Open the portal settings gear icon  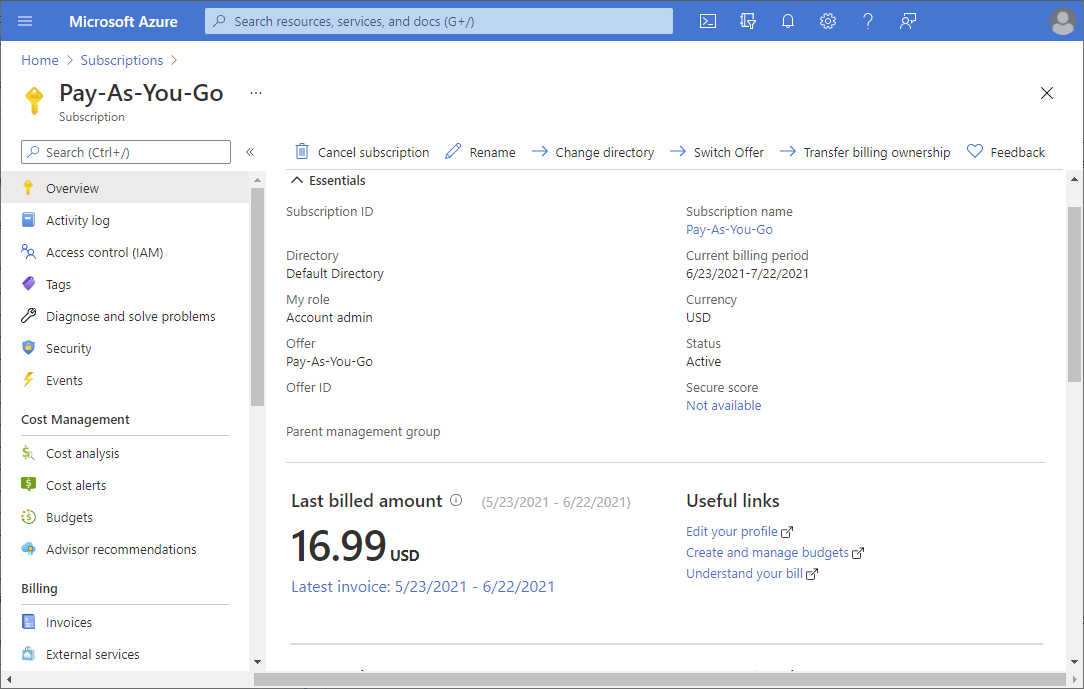pos(828,20)
